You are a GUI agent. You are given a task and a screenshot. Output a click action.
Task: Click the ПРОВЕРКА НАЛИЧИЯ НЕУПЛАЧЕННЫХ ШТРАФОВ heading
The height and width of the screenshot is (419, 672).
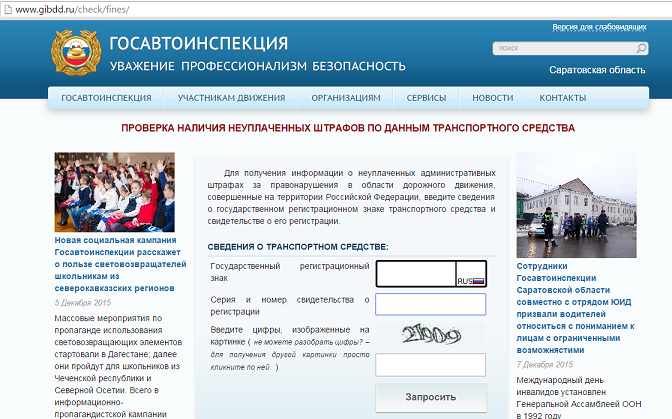coord(348,128)
